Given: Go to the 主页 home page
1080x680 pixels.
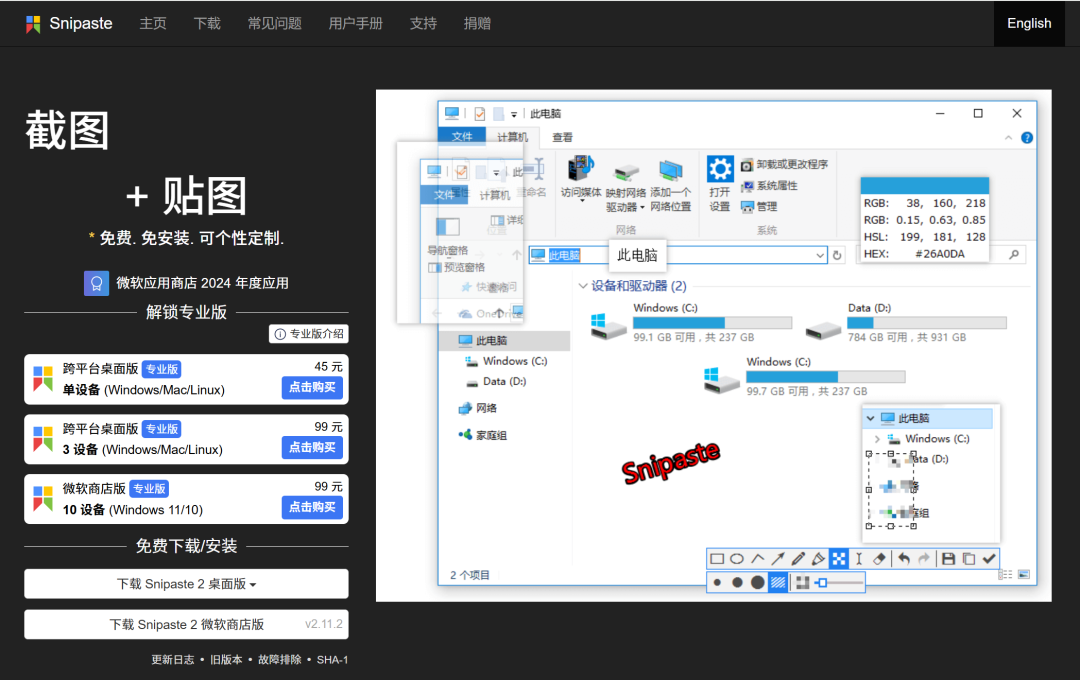Looking at the screenshot, I should tap(153, 23).
